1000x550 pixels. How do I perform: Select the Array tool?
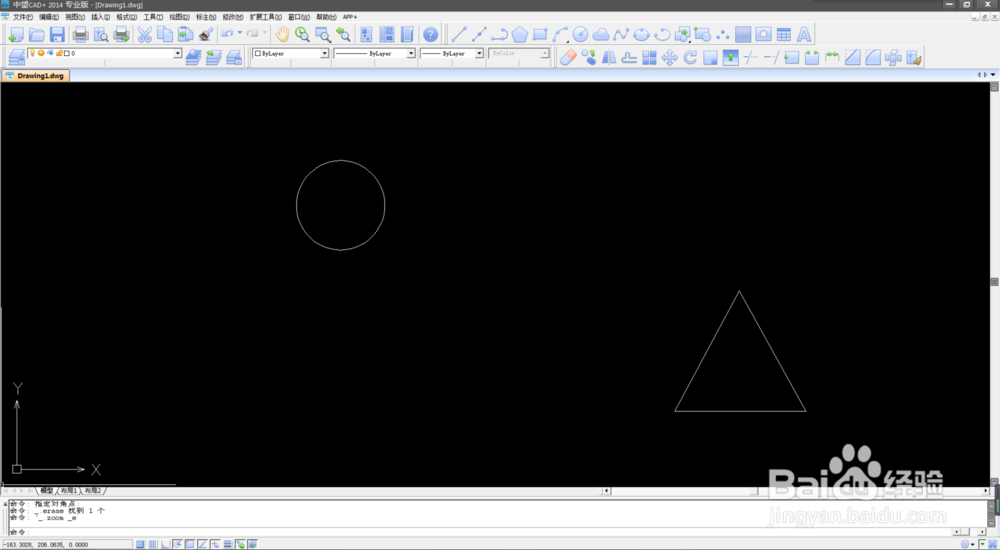pos(649,58)
